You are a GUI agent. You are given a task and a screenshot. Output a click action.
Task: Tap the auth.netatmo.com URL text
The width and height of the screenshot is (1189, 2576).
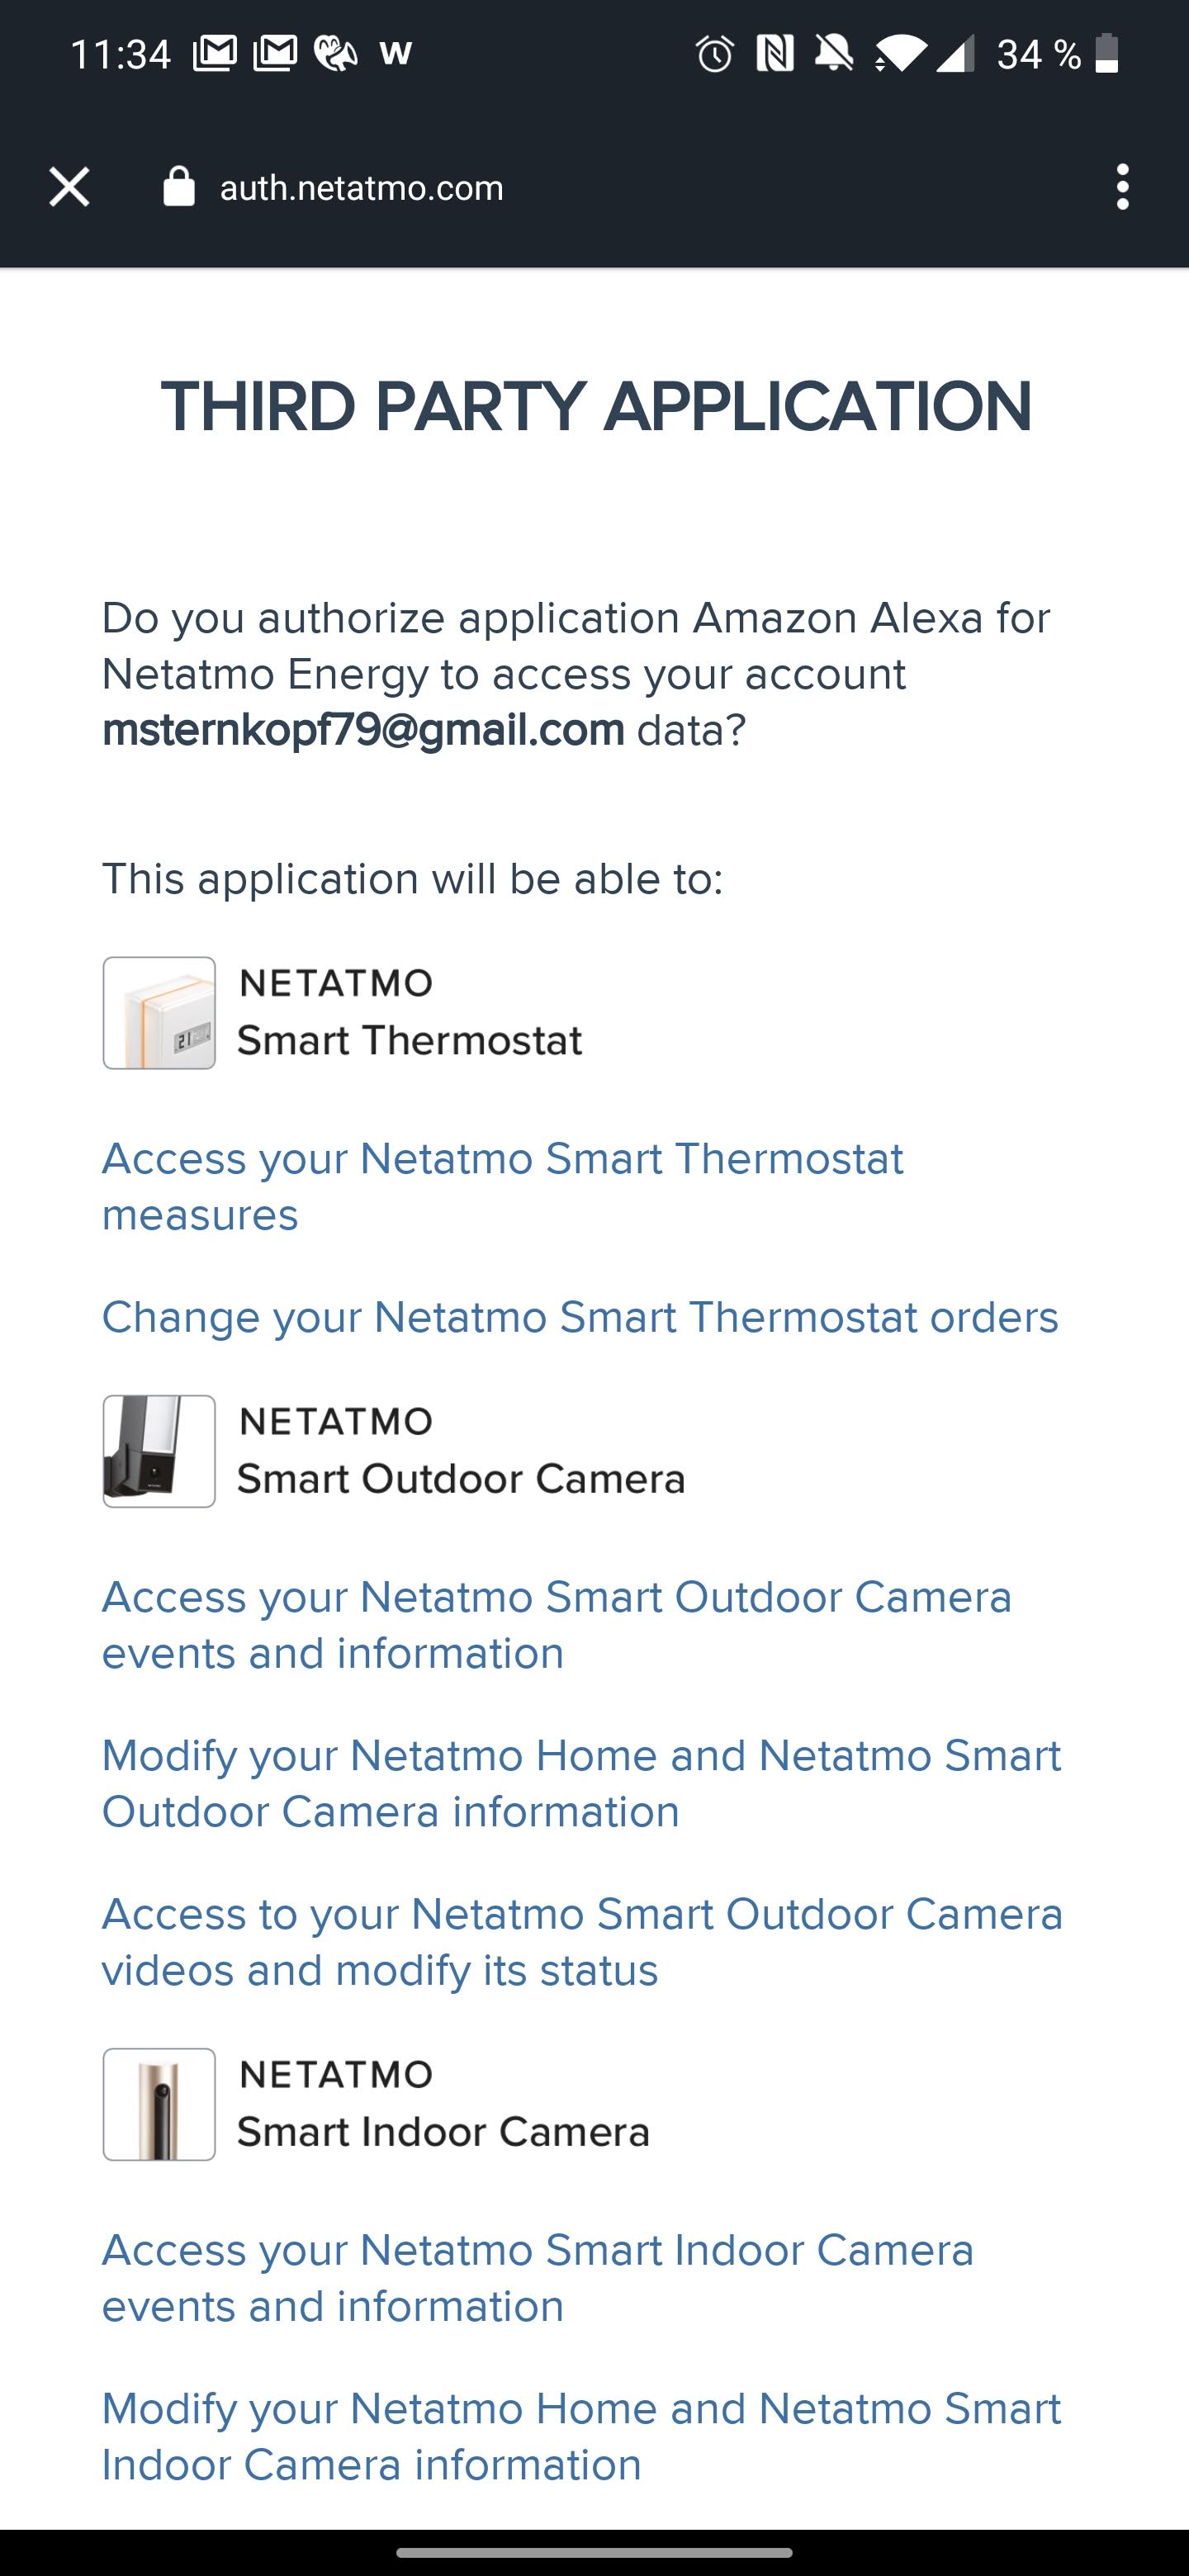pyautogui.click(x=361, y=188)
